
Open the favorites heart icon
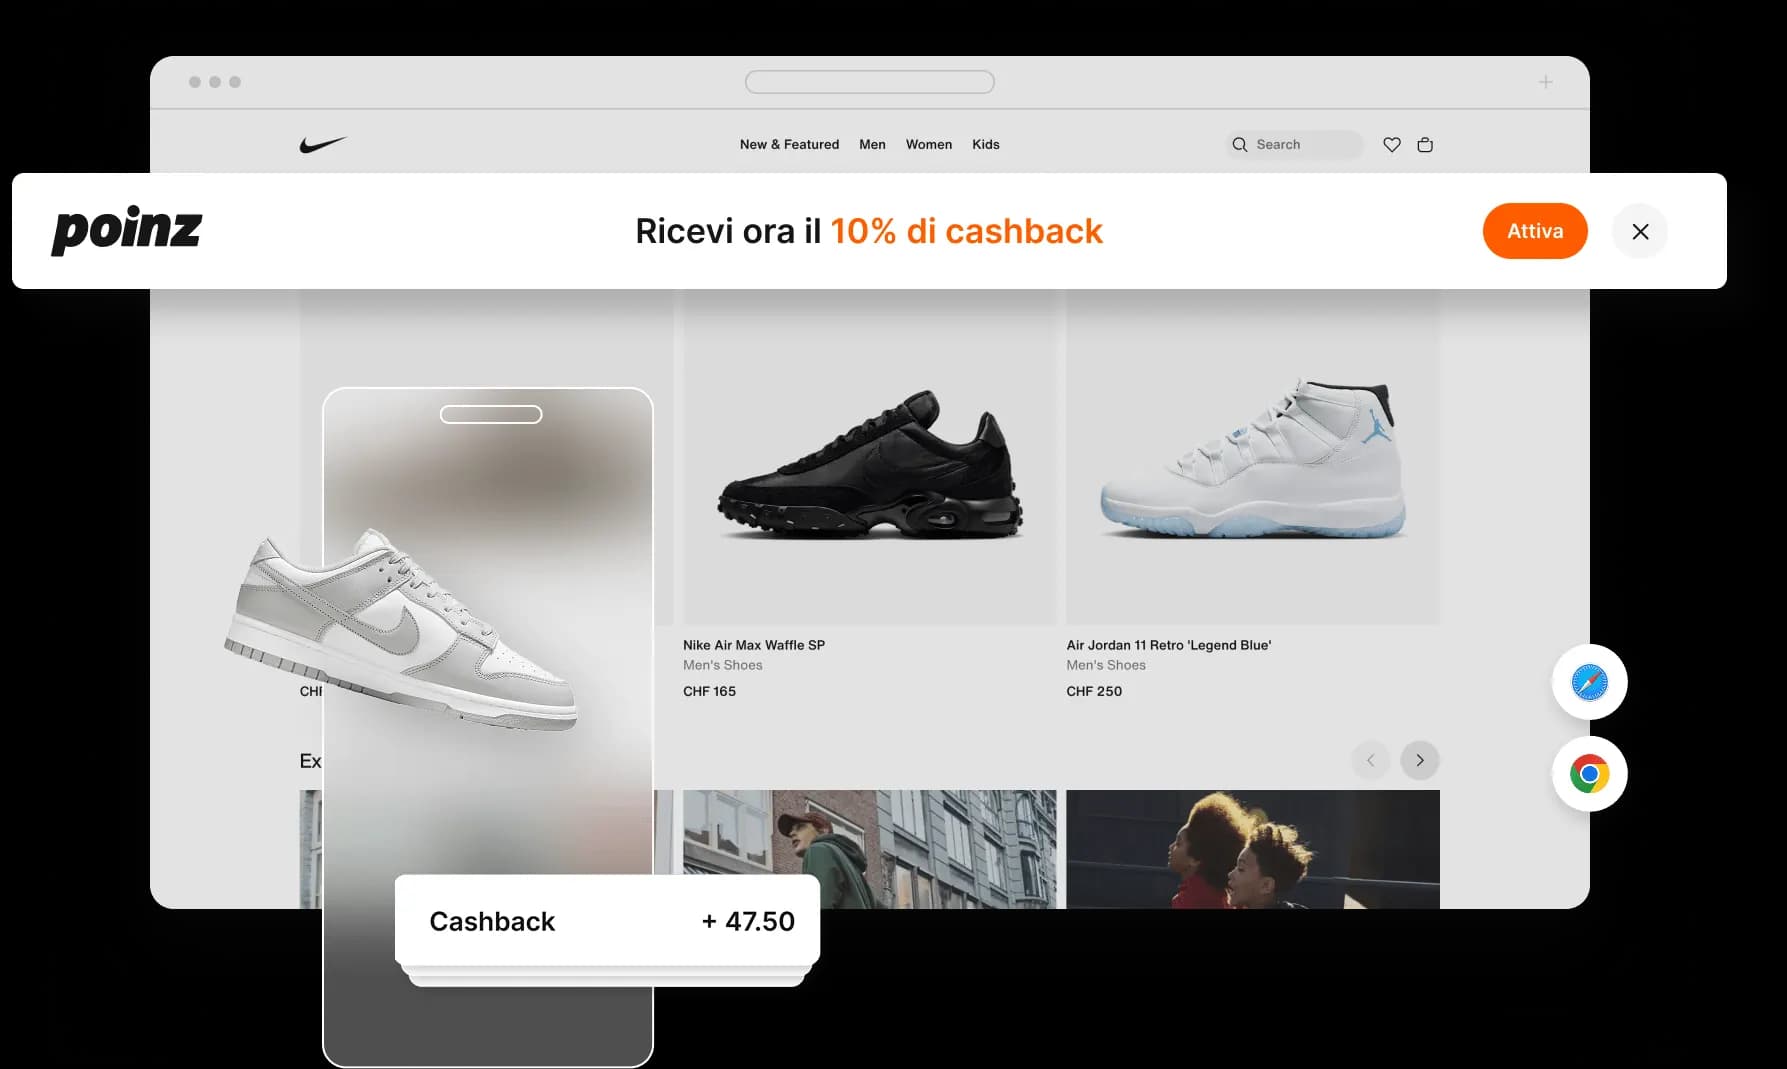(1391, 145)
